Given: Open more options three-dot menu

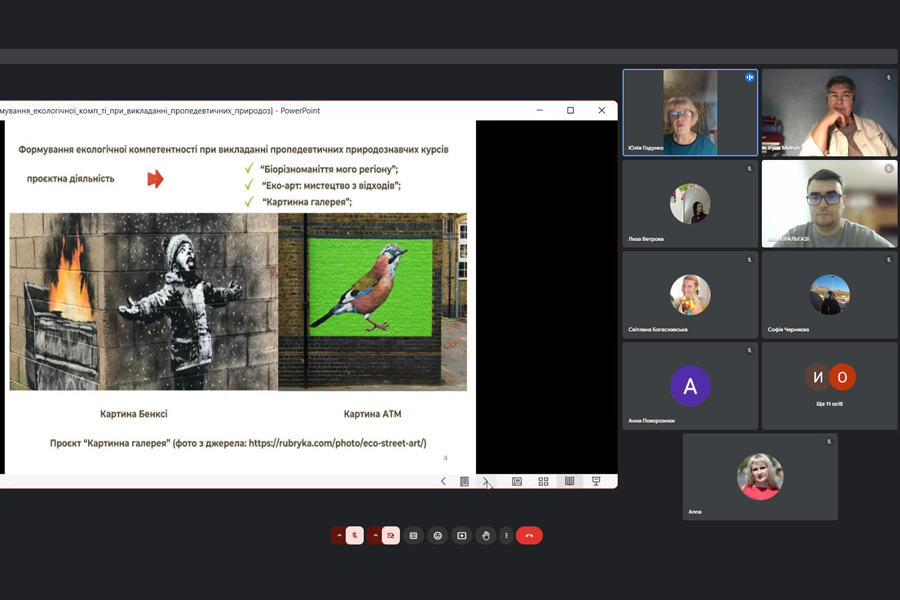Looking at the screenshot, I should [x=507, y=536].
